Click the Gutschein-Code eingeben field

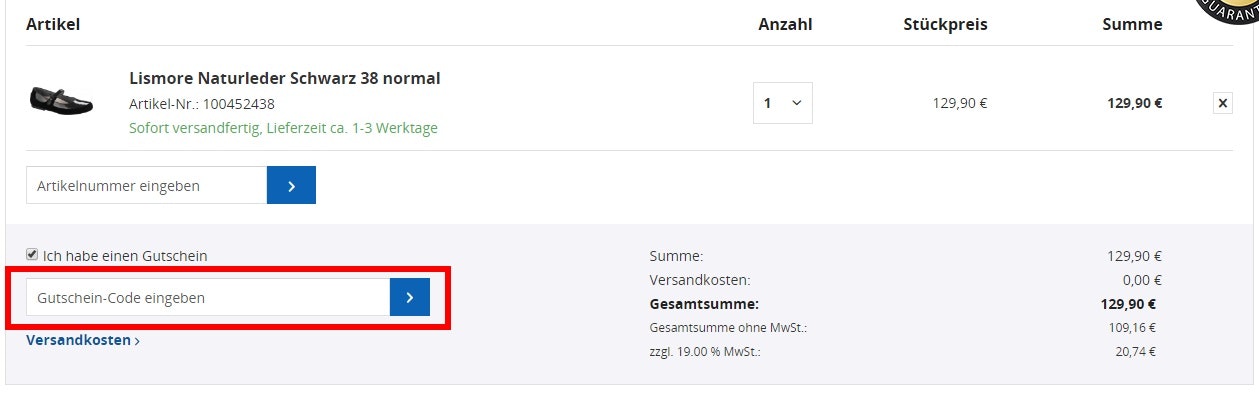pyautogui.click(x=208, y=297)
